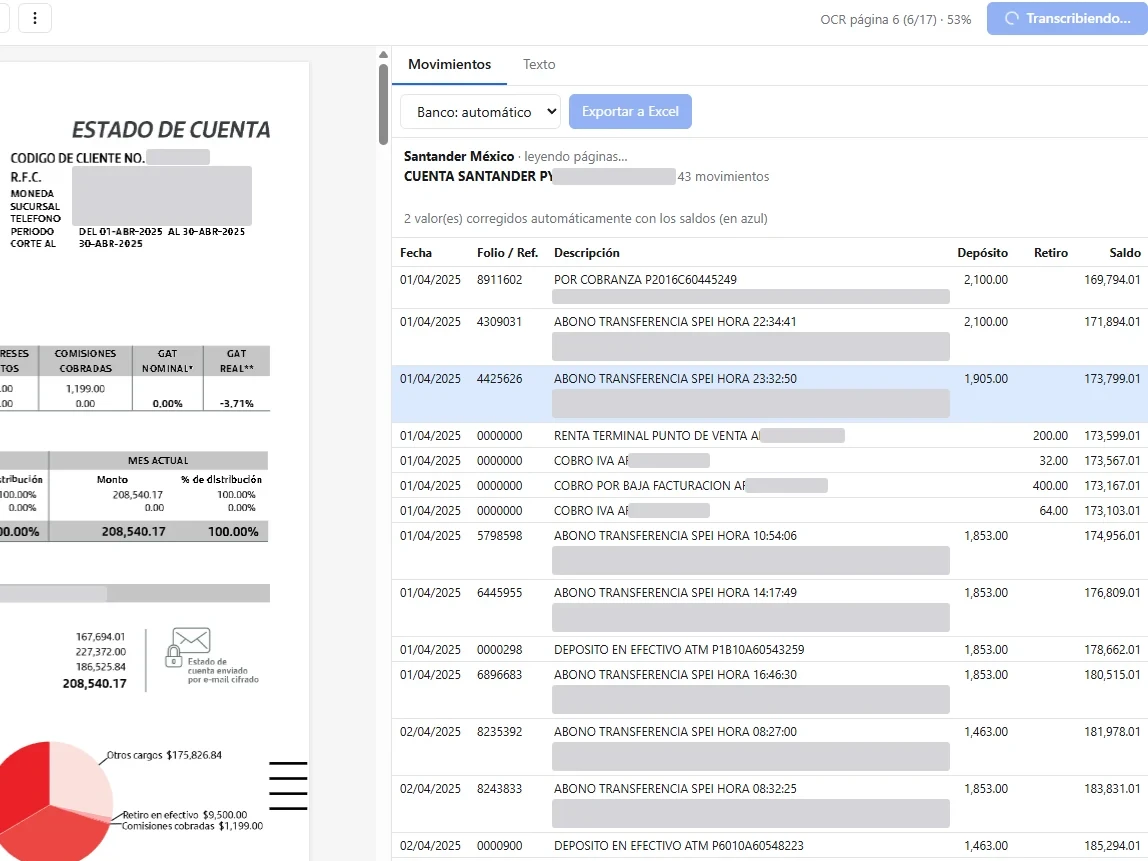Image resolution: width=1148 pixels, height=861 pixels.
Task: Click the Transcribiendo spinner button
Action: click(1067, 18)
